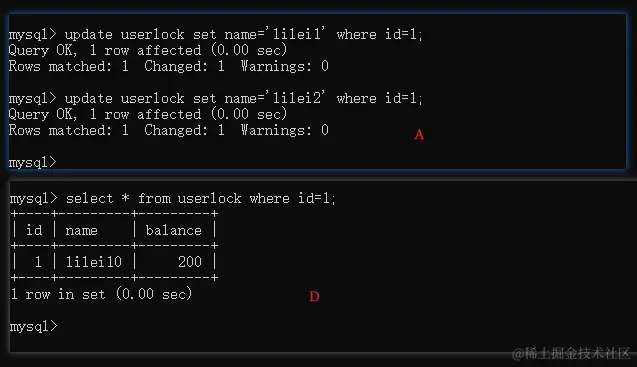Click the empty mysql prompt in terminal D

pos(34,326)
